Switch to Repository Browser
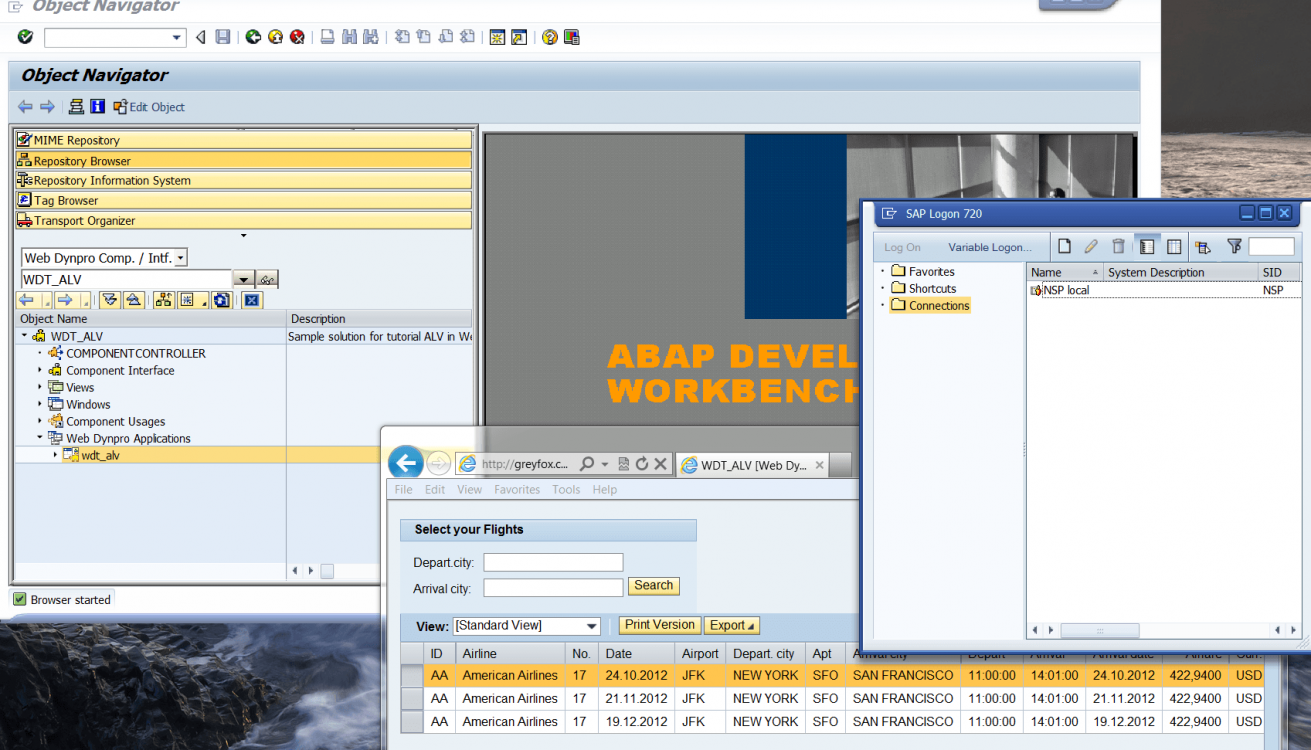1311x750 pixels. (244, 160)
